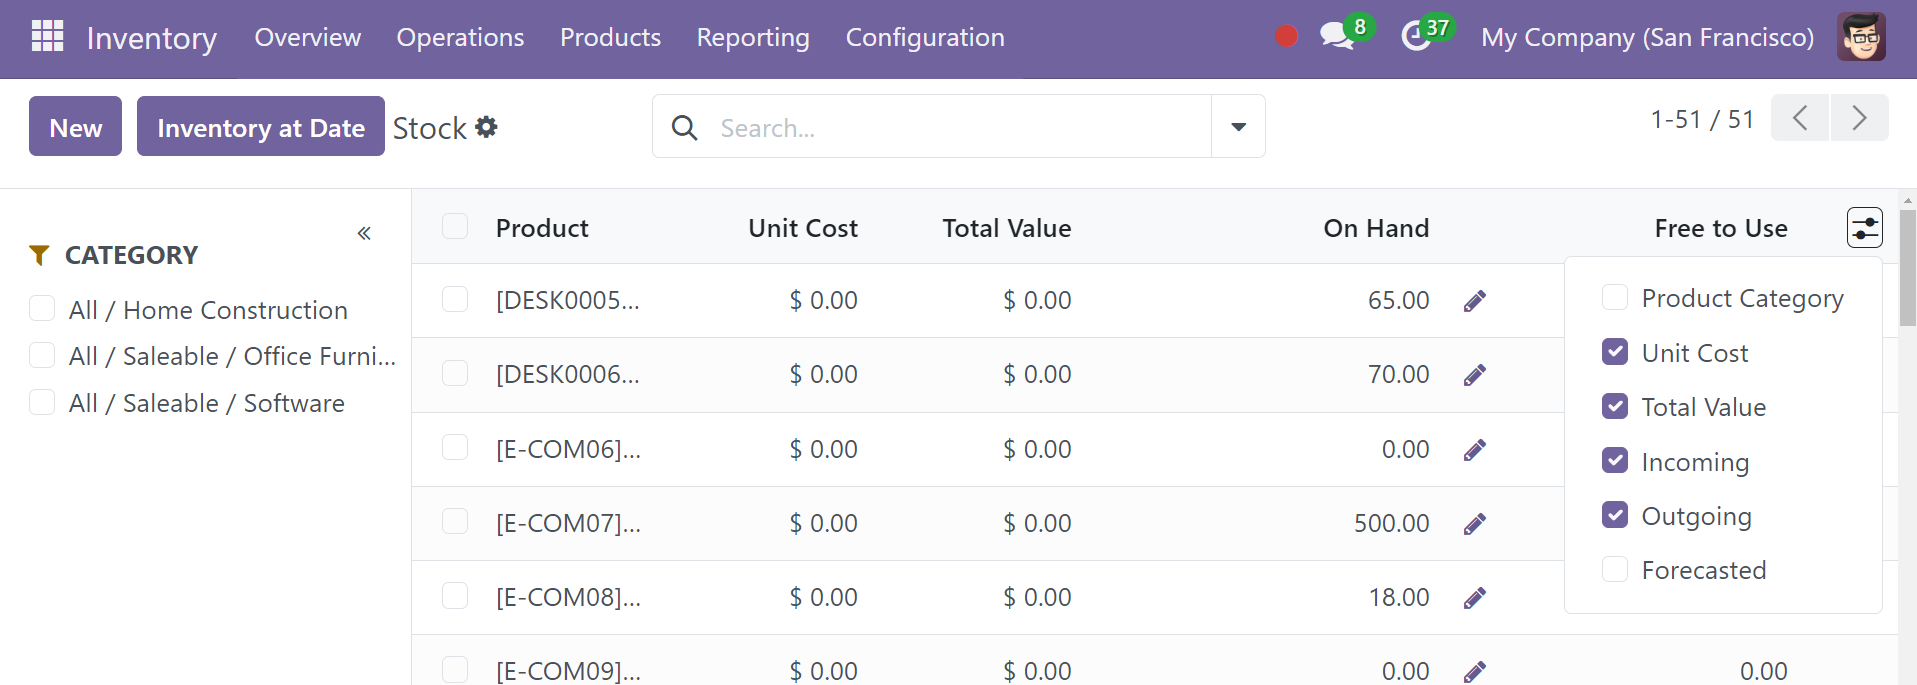Image resolution: width=1917 pixels, height=685 pixels.
Task: Enable the Product Category column
Action: (x=1615, y=297)
